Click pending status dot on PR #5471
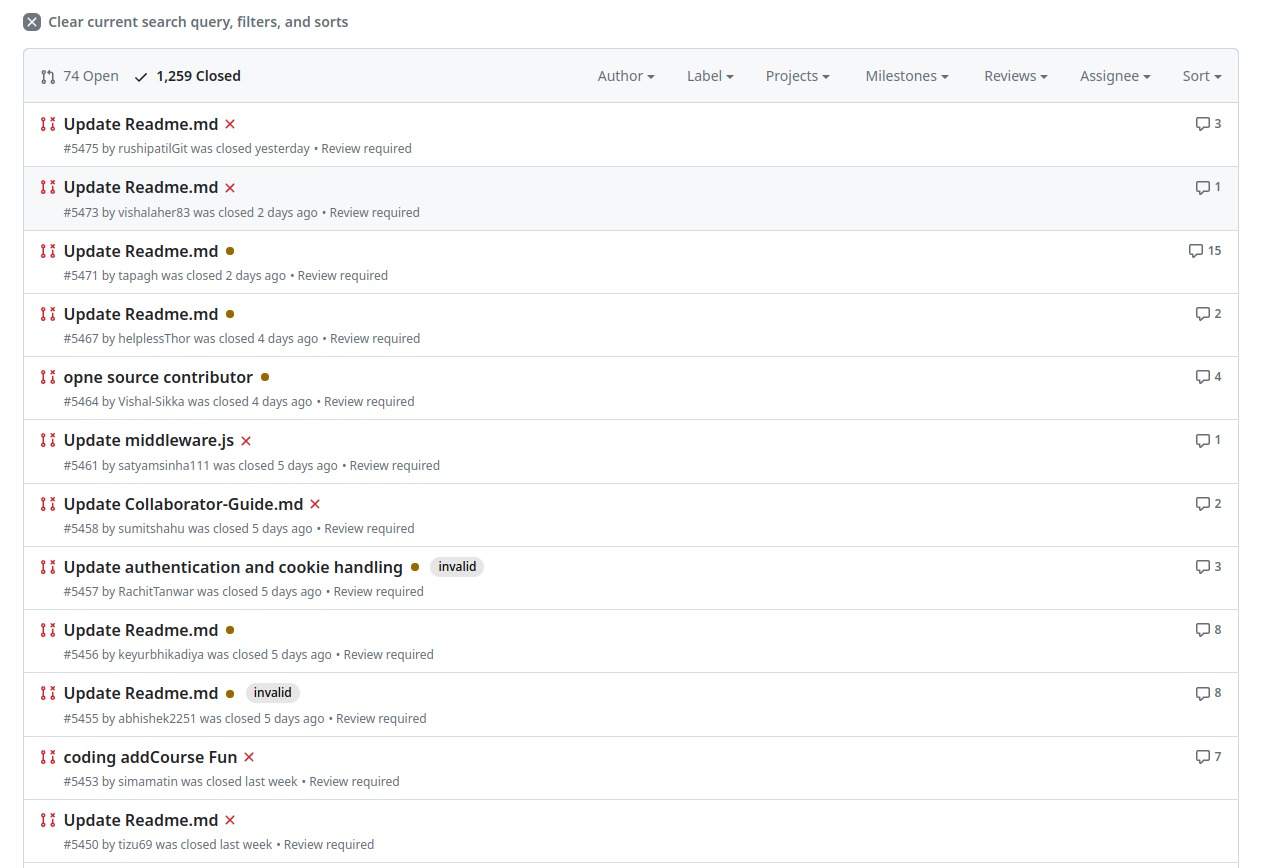This screenshot has height=868, width=1276. pyautogui.click(x=230, y=251)
